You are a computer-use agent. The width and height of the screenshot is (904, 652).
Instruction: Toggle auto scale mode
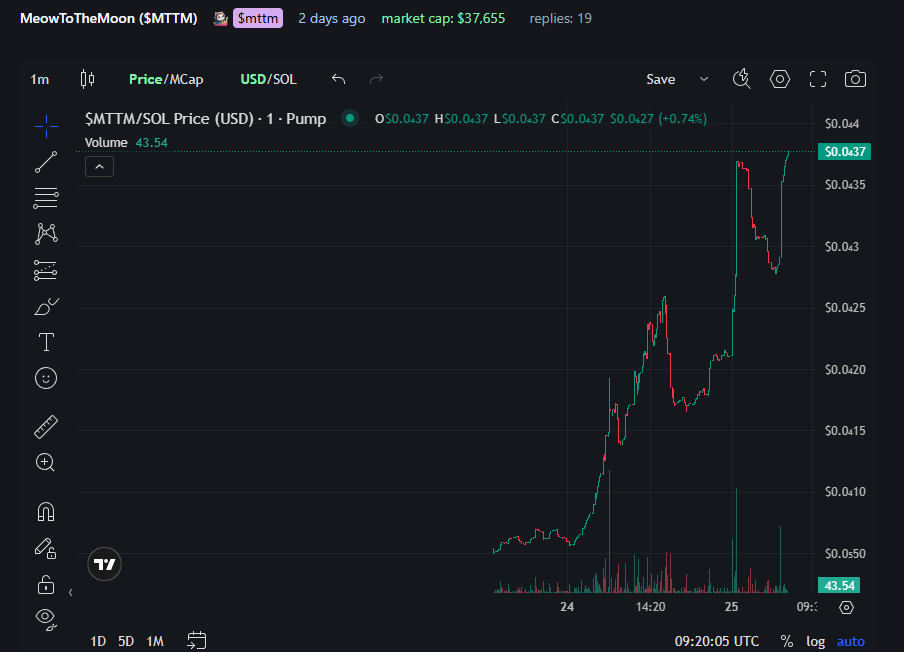pos(850,641)
